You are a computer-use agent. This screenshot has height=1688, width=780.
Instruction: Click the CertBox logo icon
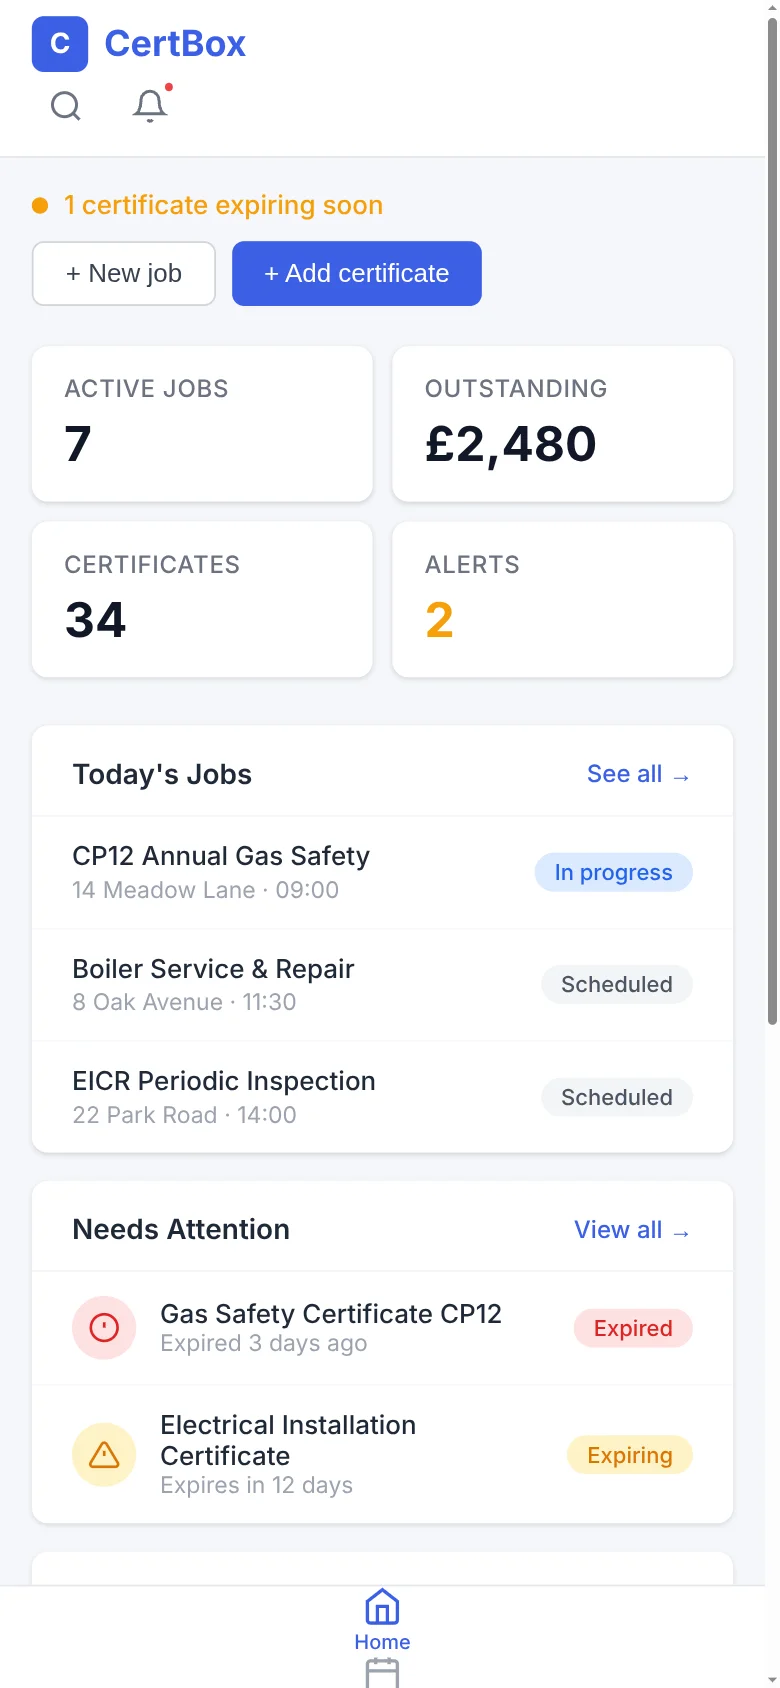(x=60, y=44)
